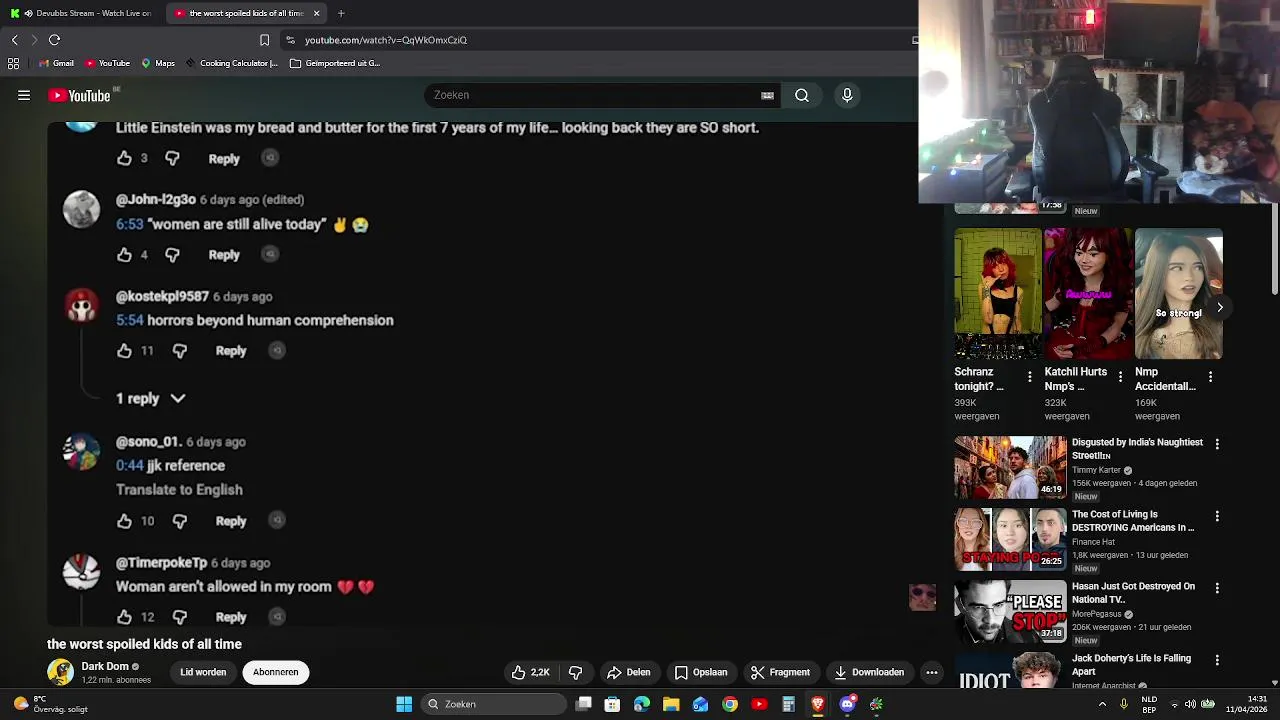
Task: Jump to timestamp 6:53
Action: pos(130,225)
